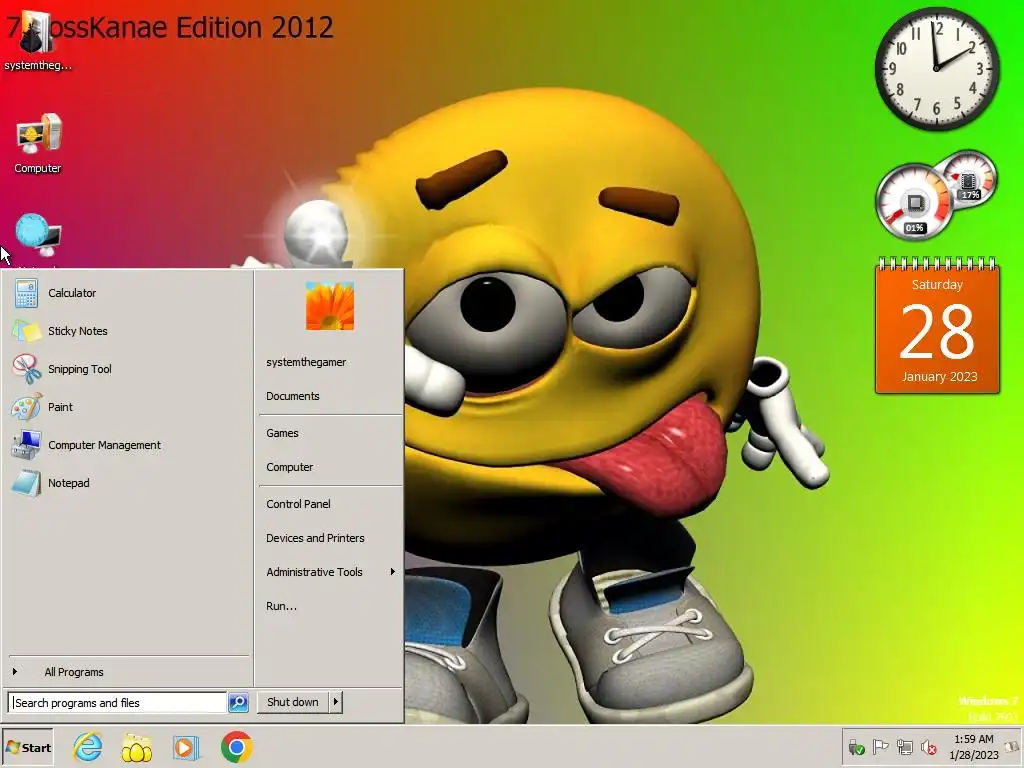This screenshot has height=768, width=1024.
Task: Launch Google Chrome from the taskbar
Action: click(x=236, y=747)
